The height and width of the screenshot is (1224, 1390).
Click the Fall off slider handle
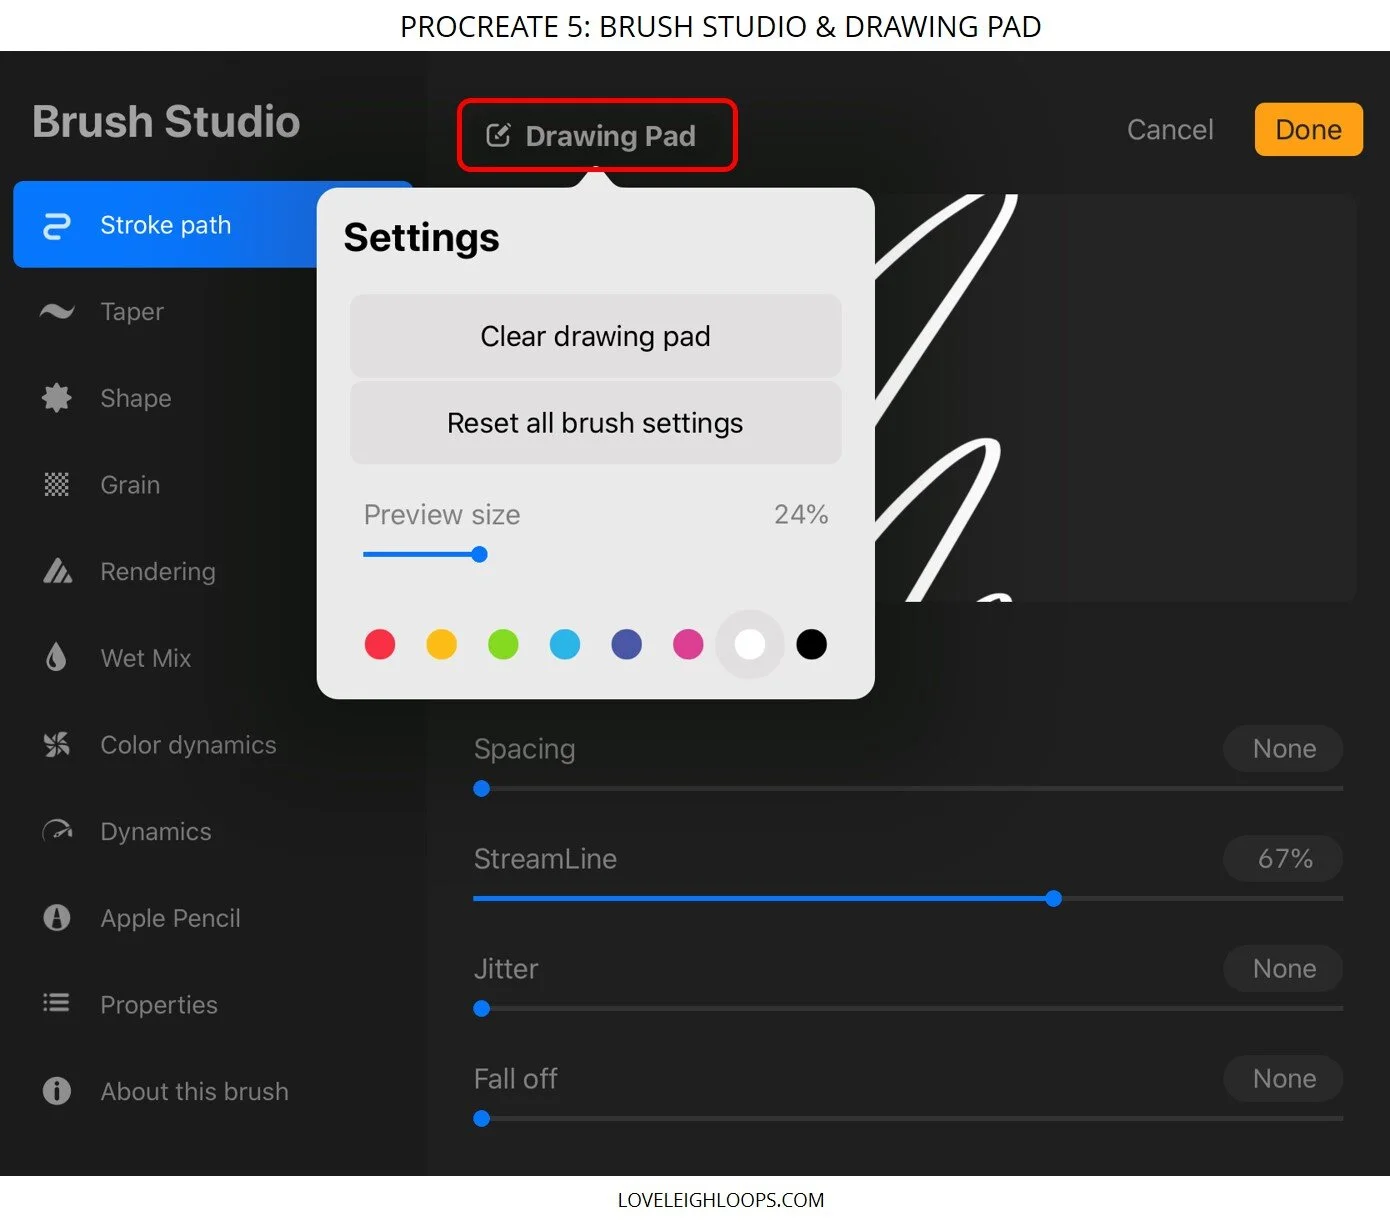pyautogui.click(x=482, y=1118)
